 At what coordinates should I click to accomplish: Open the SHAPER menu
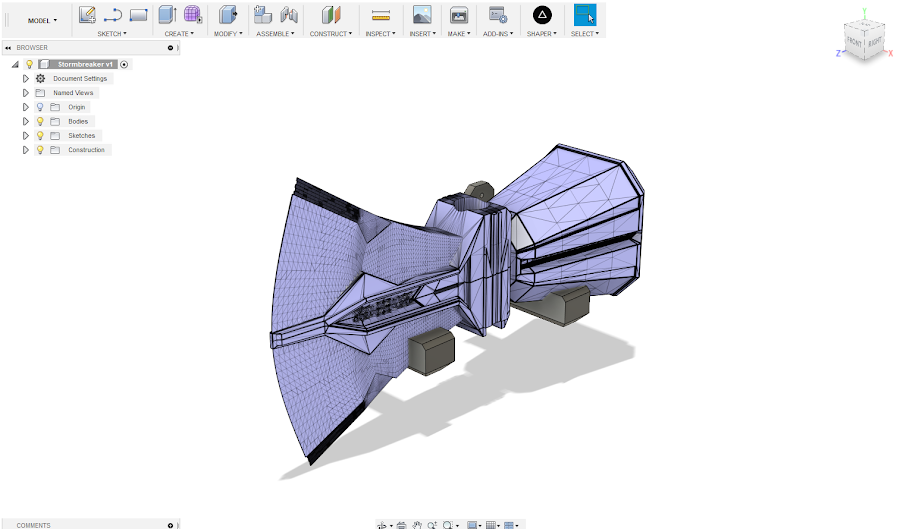click(542, 34)
